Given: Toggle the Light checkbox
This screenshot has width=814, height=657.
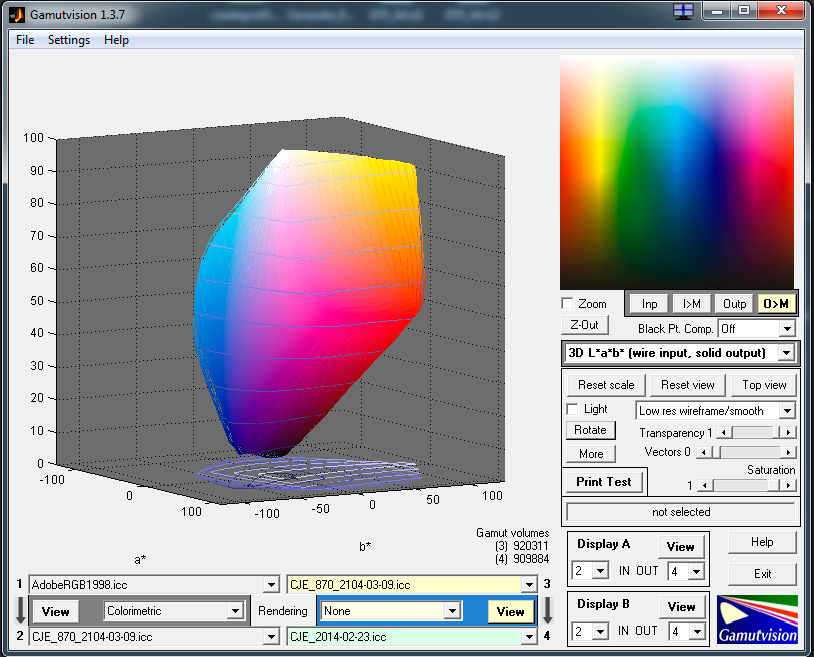Looking at the screenshot, I should 573,409.
